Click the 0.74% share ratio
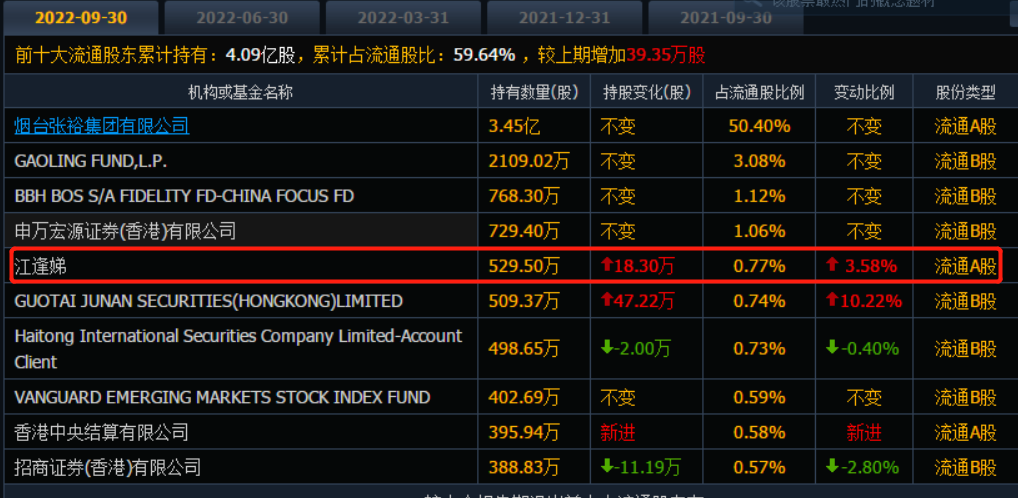Viewport: 1018px width, 498px height. coord(760,301)
